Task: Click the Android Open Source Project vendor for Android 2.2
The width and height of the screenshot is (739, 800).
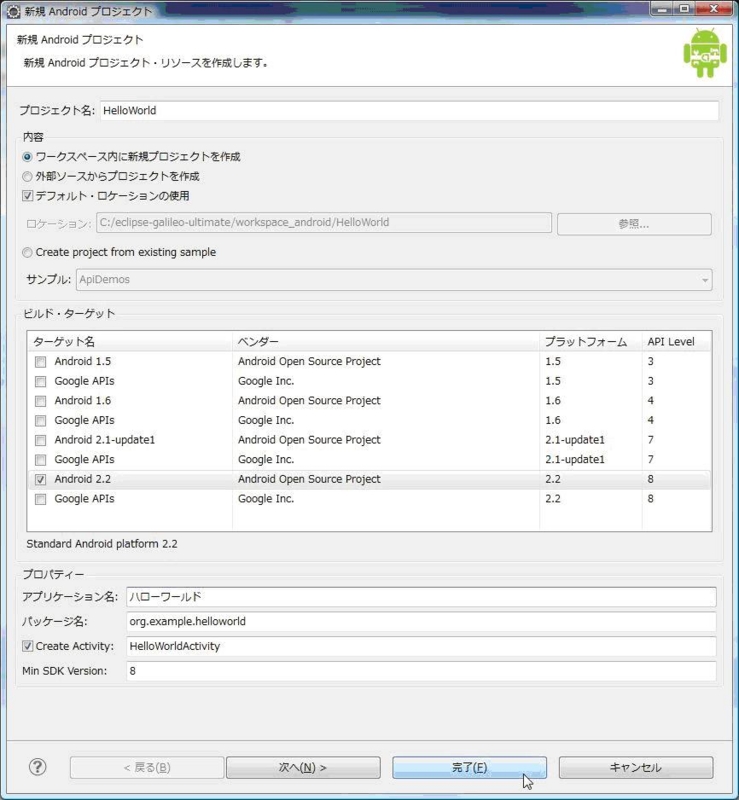Action: (x=309, y=479)
